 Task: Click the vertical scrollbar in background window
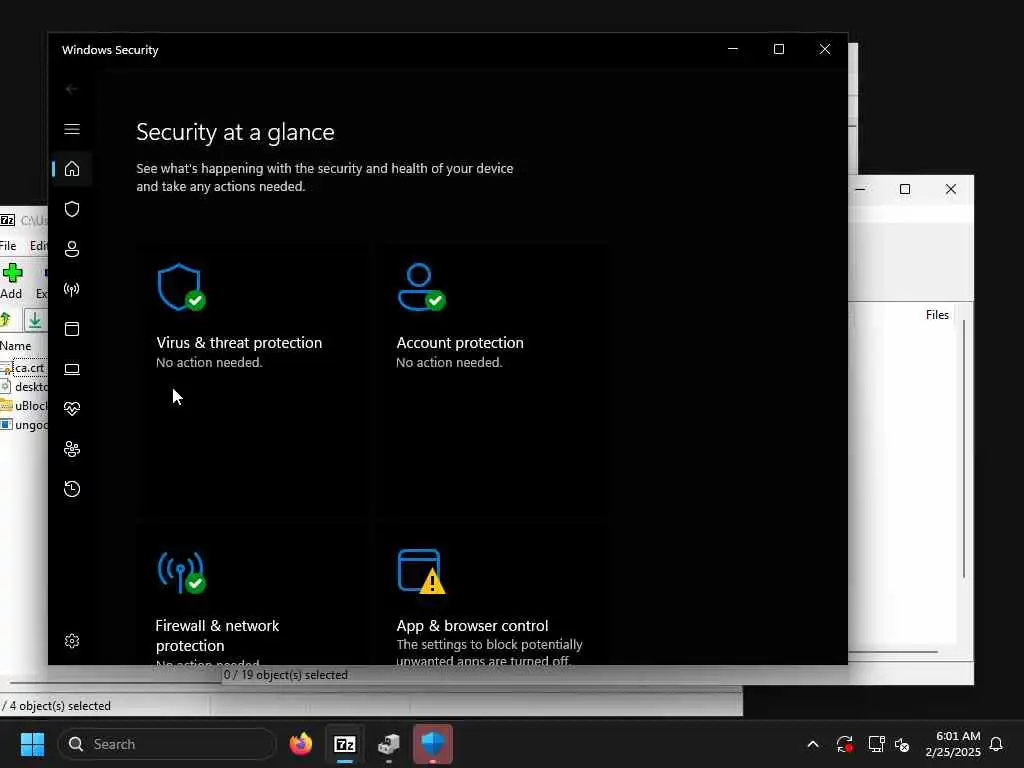click(x=964, y=448)
